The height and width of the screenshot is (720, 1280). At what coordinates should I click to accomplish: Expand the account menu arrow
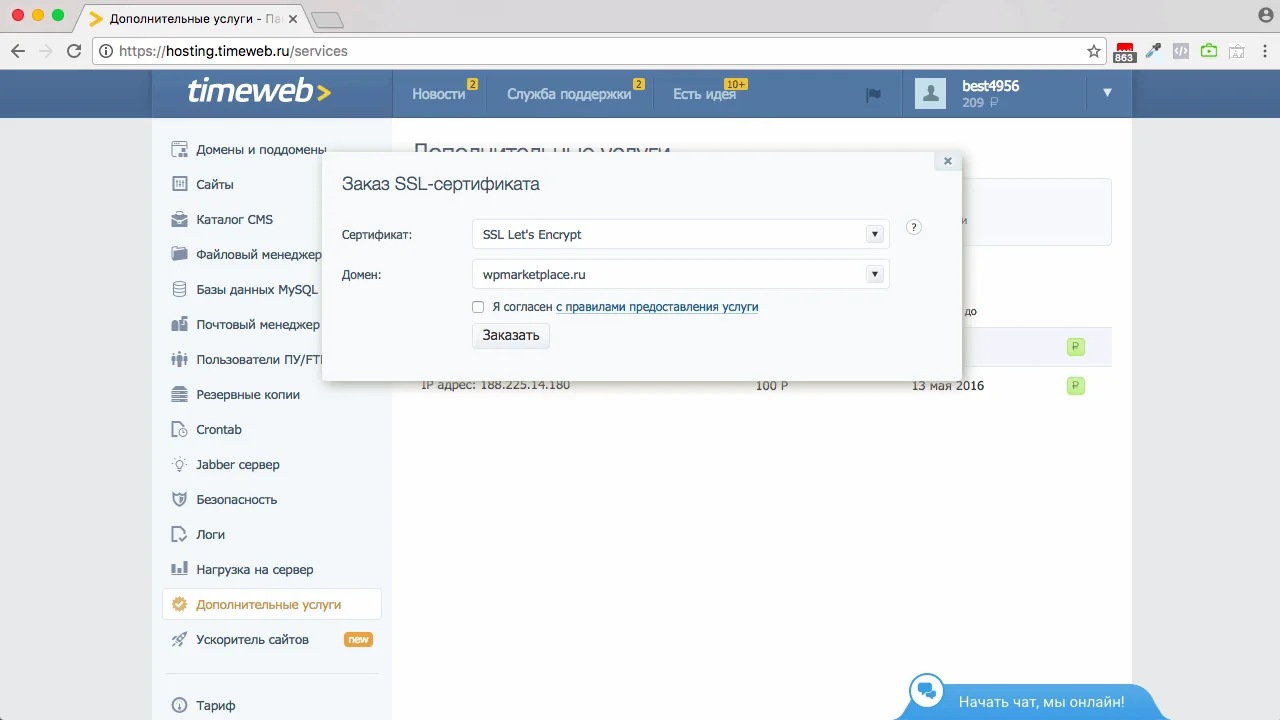pos(1107,93)
